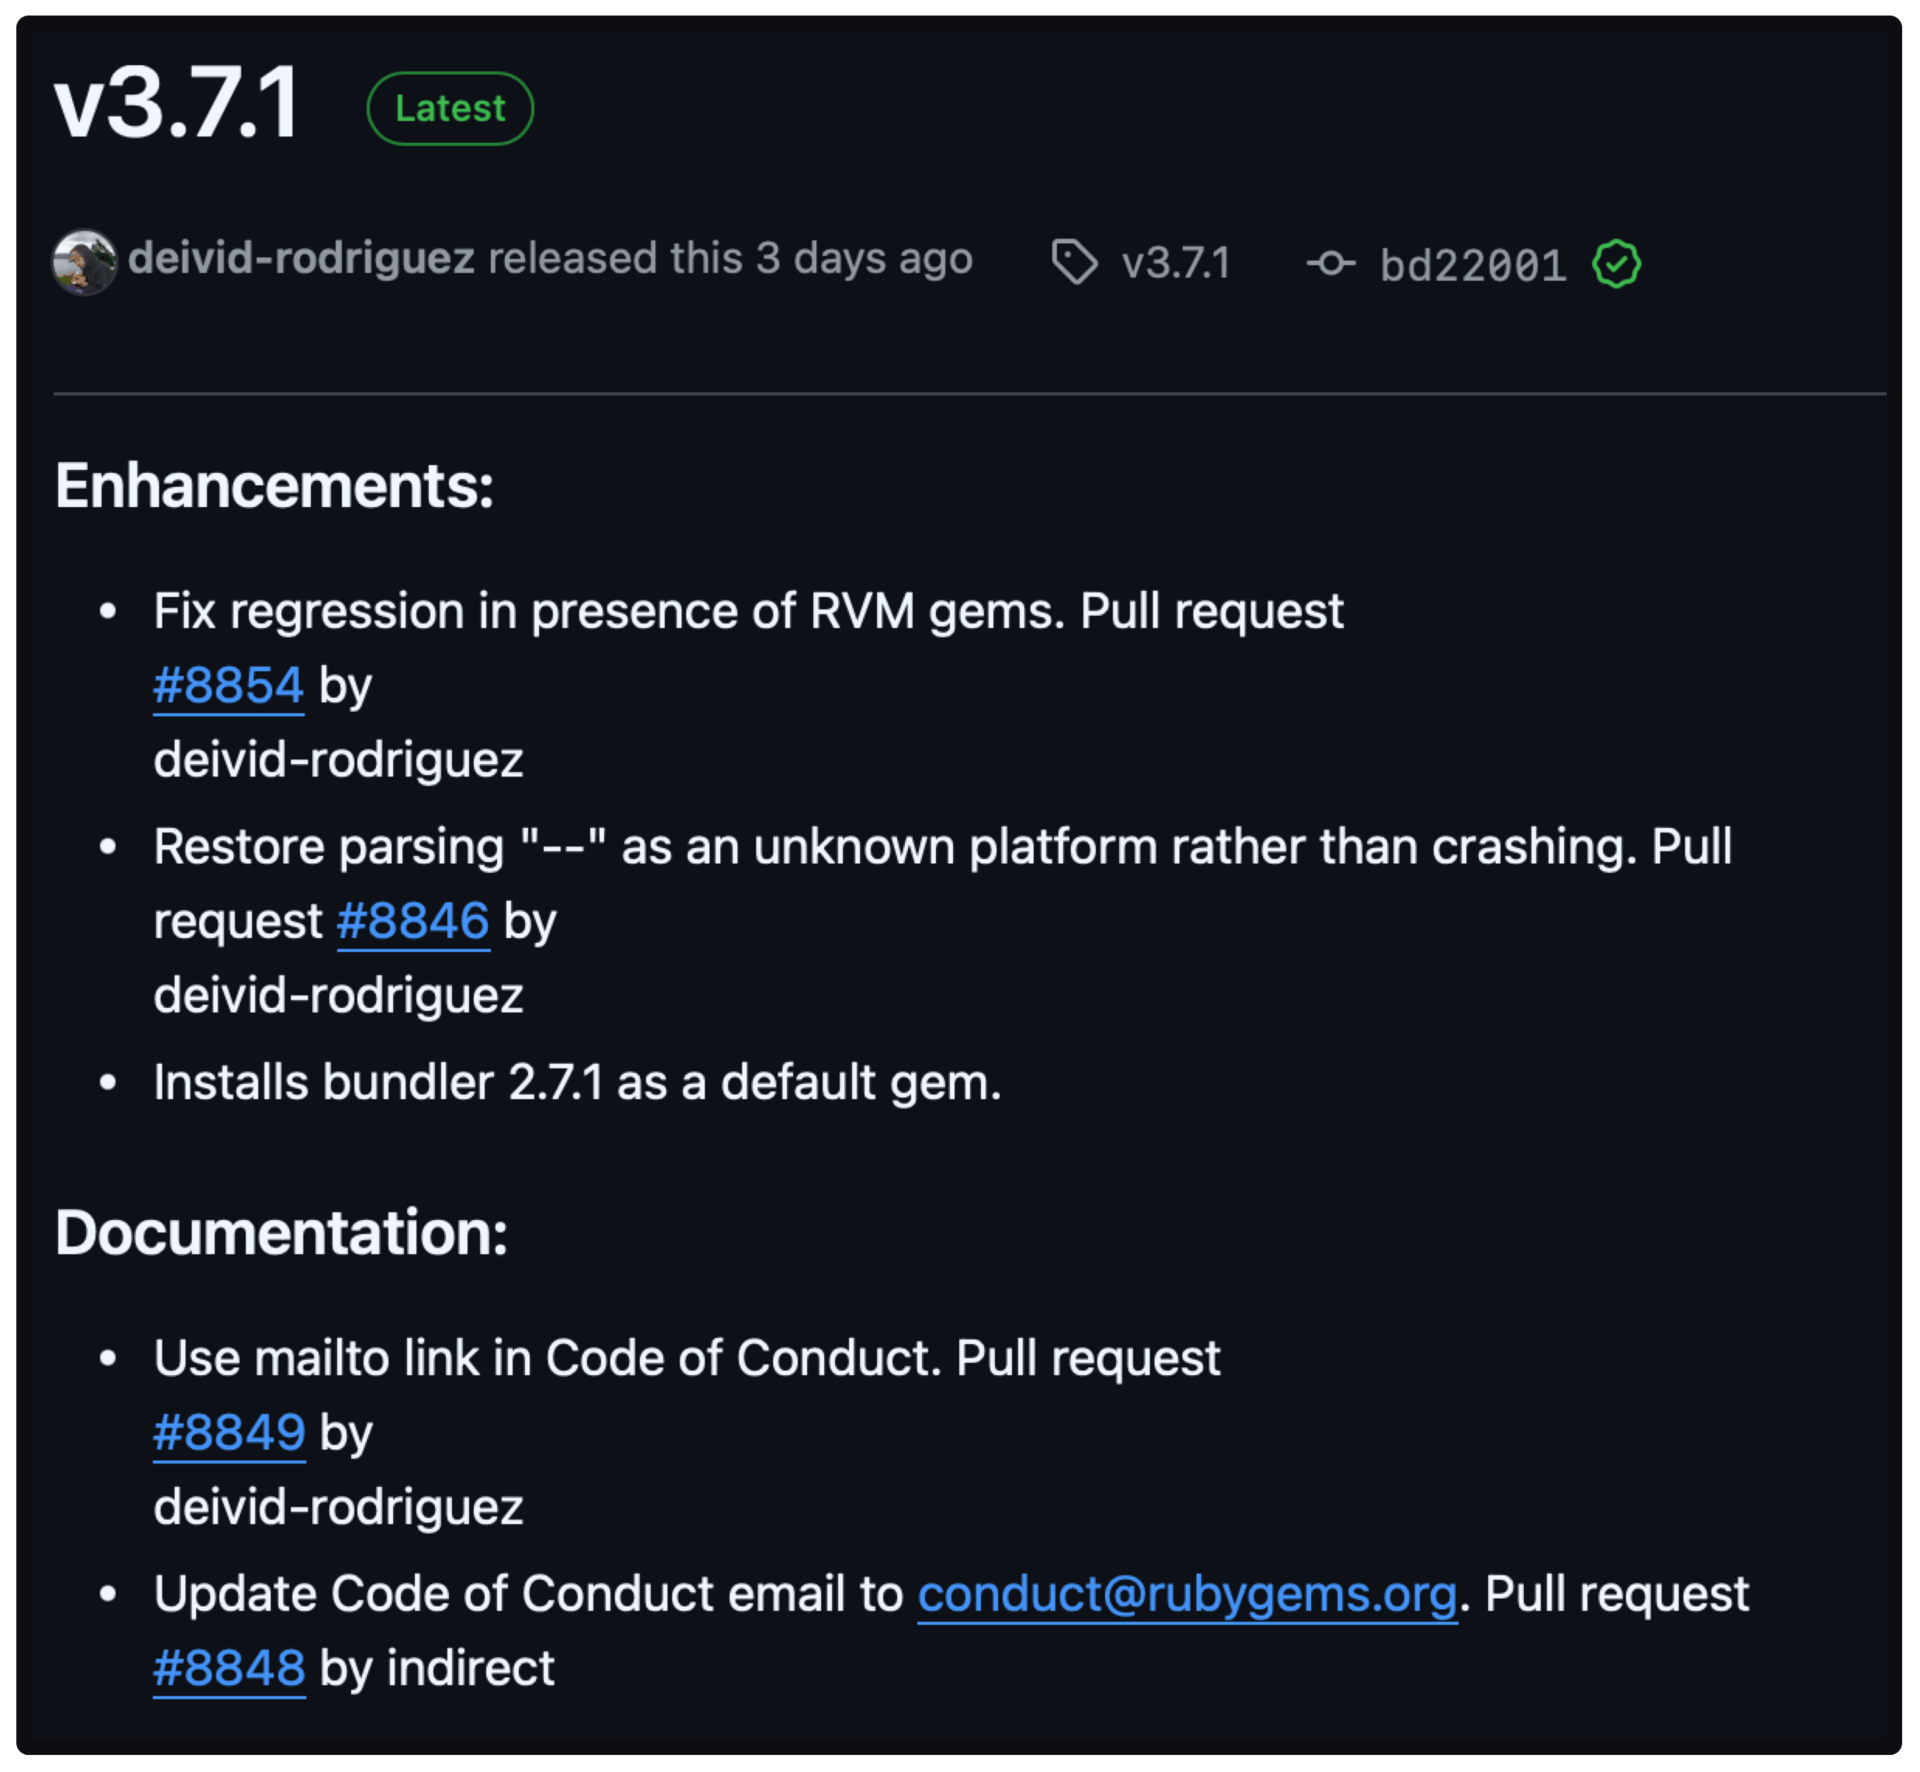Click the 'by indirect' author text
Screen dimensions: 1920x1772
click(437, 1668)
